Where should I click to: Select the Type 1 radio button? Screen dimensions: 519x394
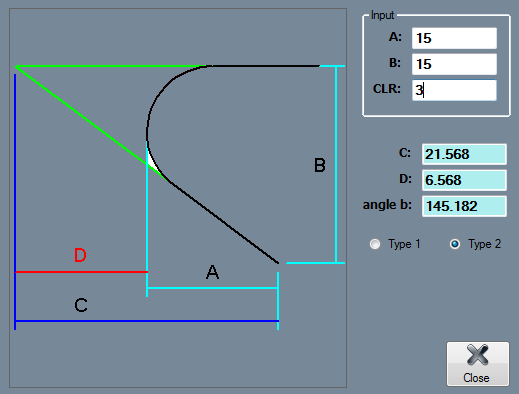tap(375, 244)
